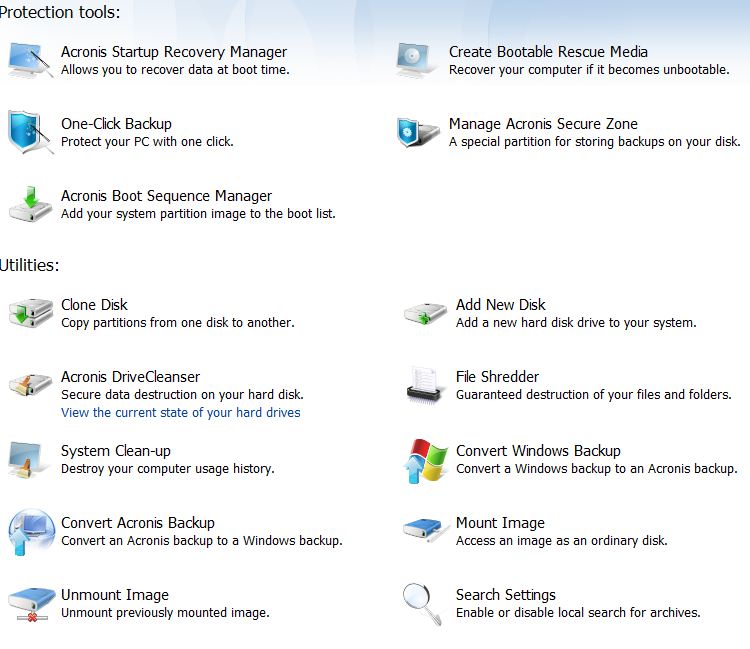Click the Convert Acronis Backup icon

coord(31,532)
